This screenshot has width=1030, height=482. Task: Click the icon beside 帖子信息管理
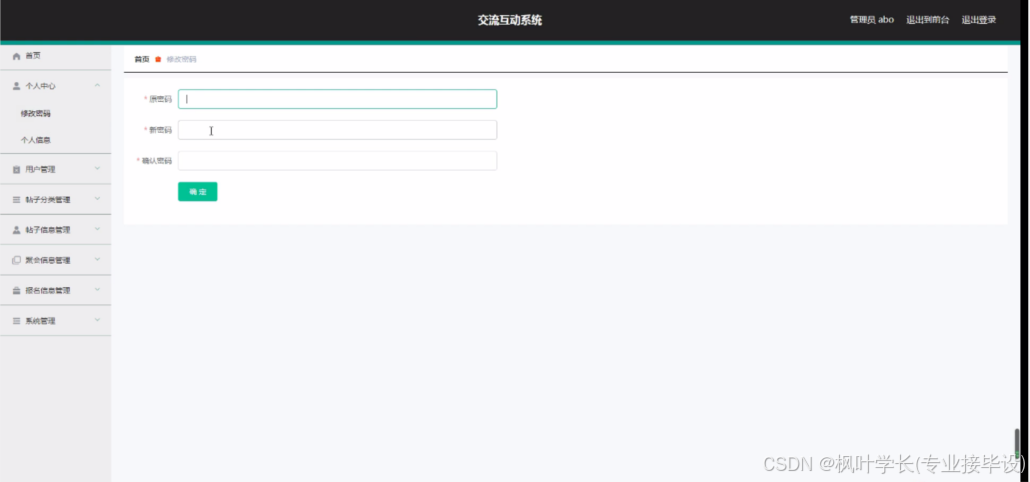(16, 230)
